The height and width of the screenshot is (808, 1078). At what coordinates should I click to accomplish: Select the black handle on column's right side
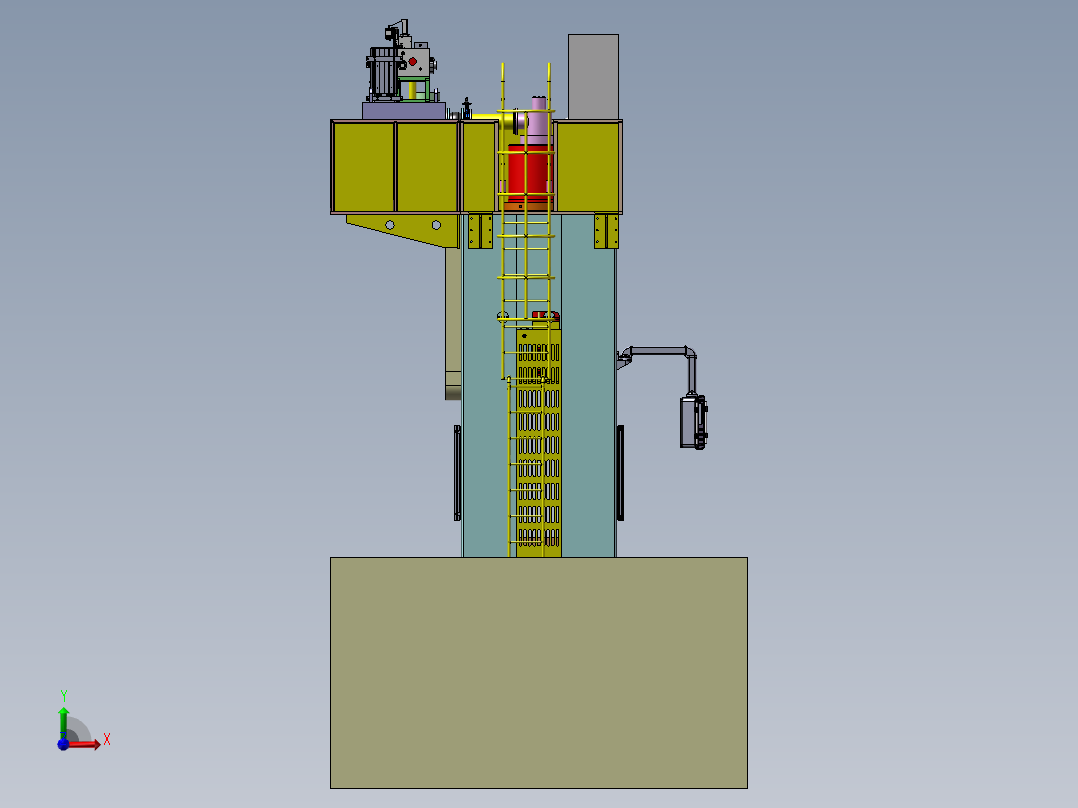tap(620, 473)
